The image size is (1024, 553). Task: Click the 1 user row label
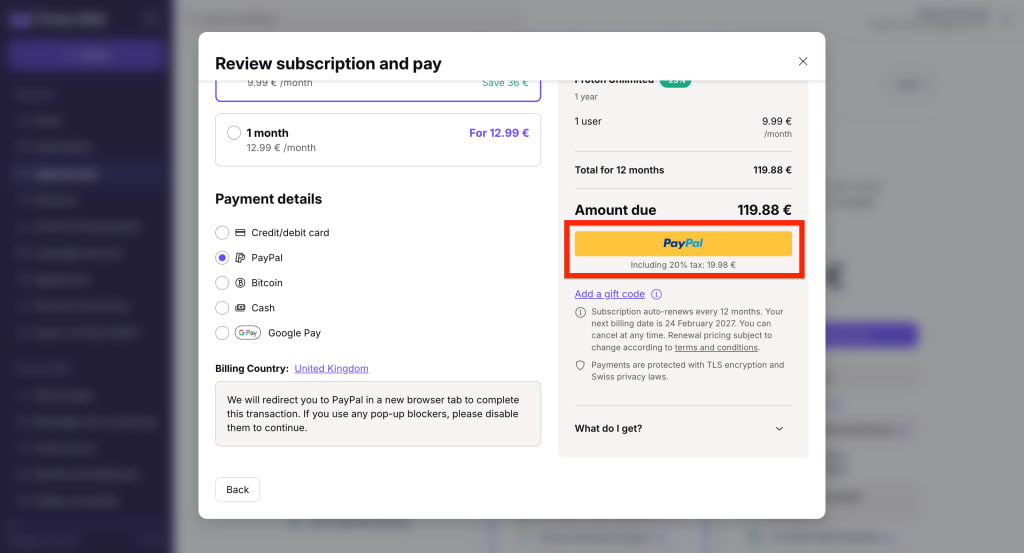[588, 121]
